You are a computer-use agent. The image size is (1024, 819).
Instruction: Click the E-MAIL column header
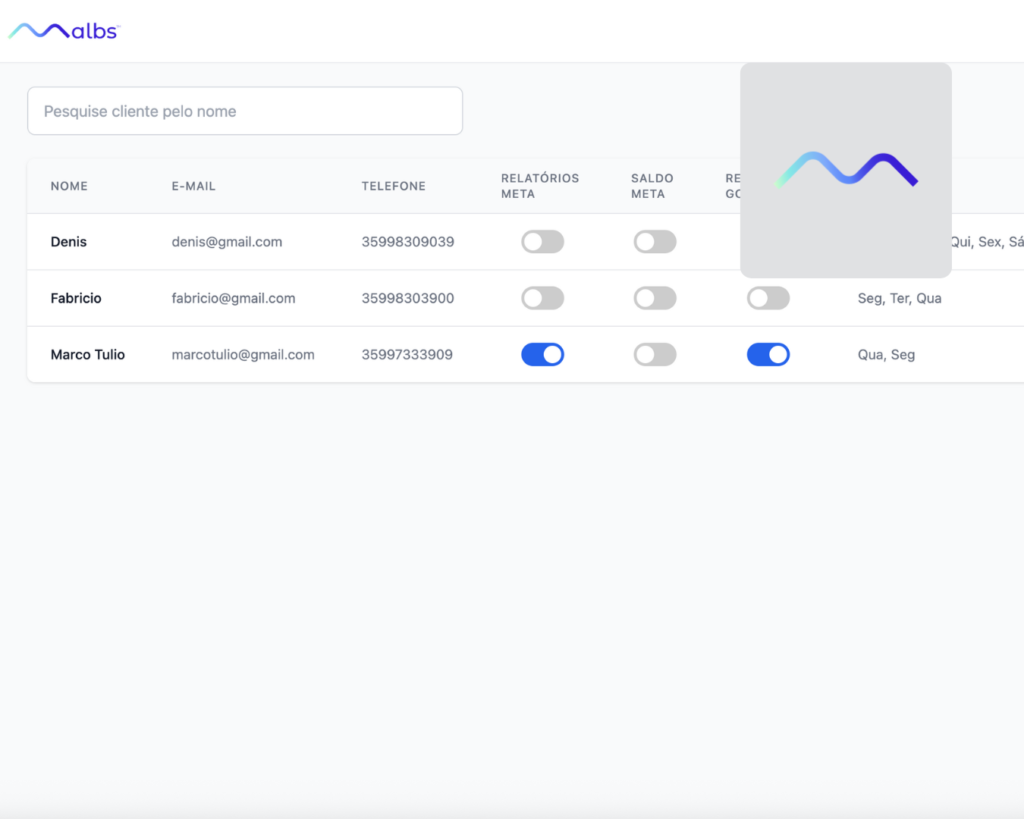coord(193,186)
